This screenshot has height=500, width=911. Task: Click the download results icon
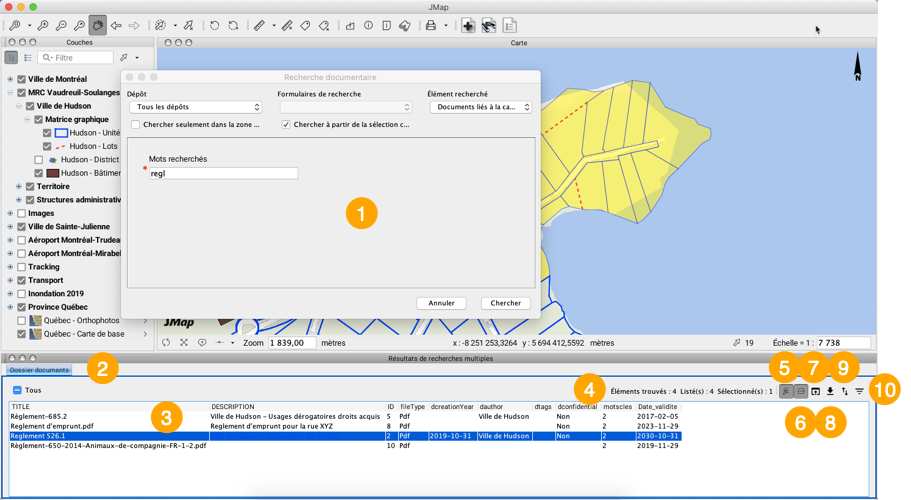click(x=830, y=391)
